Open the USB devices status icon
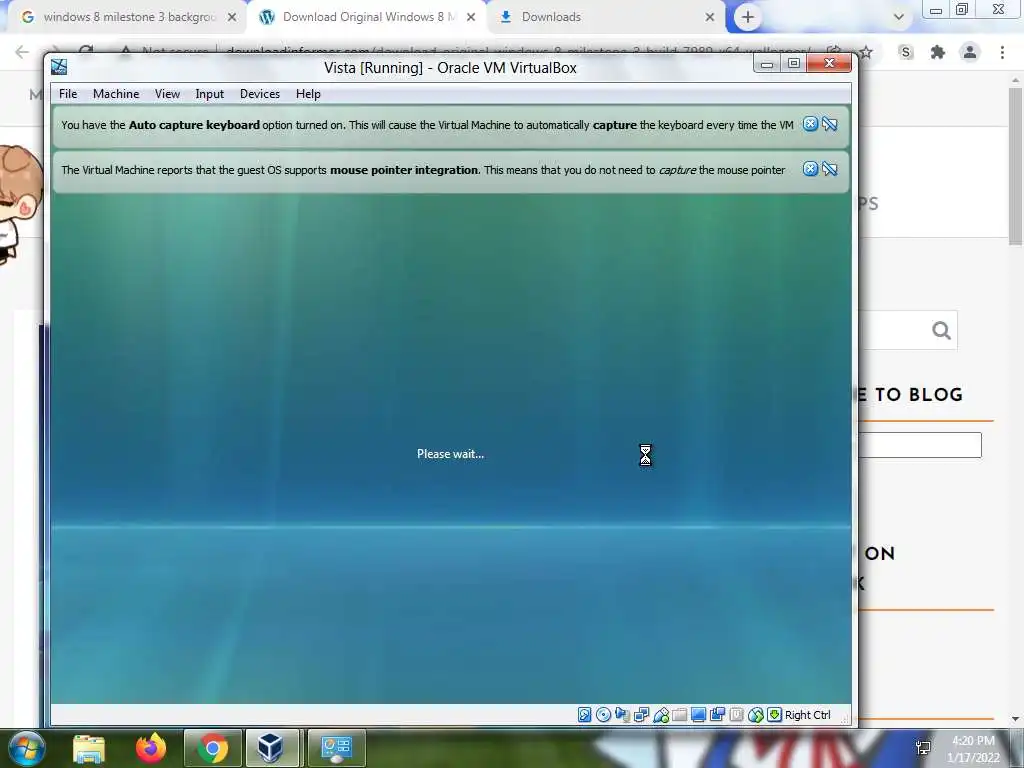Screen dimensions: 1024x768 660,715
